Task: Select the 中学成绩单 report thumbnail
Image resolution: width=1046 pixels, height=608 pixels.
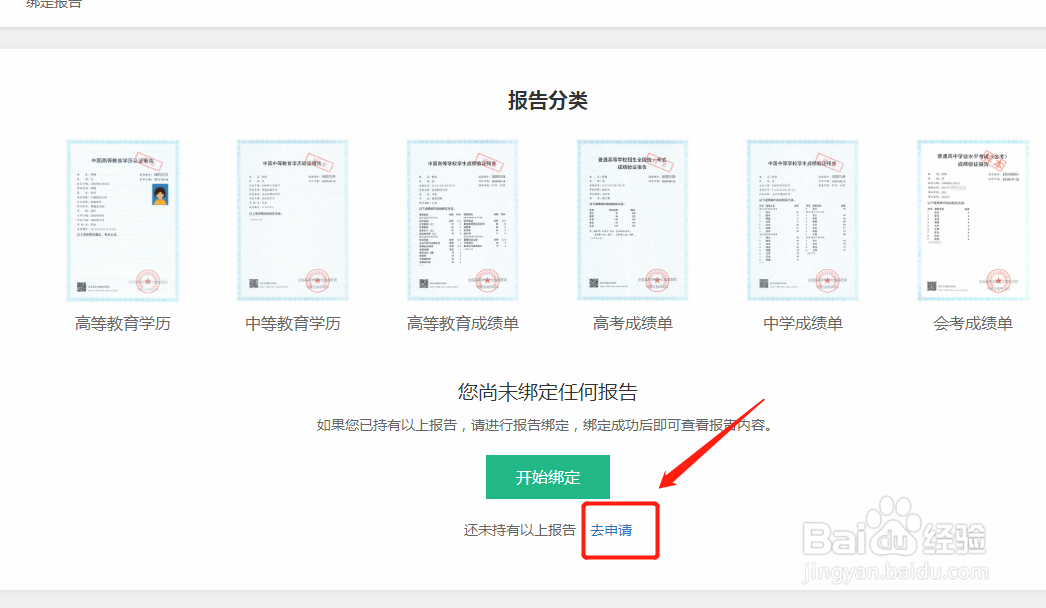Action: pyautogui.click(x=803, y=221)
